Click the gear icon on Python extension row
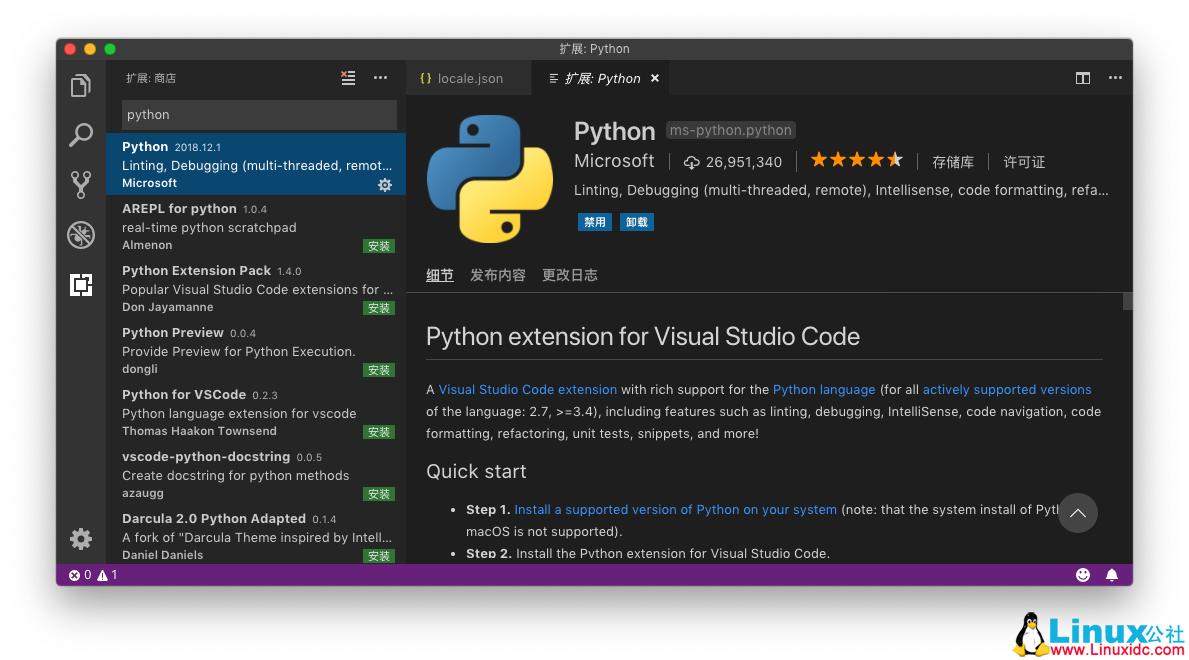This screenshot has width=1189, height=660. click(384, 185)
